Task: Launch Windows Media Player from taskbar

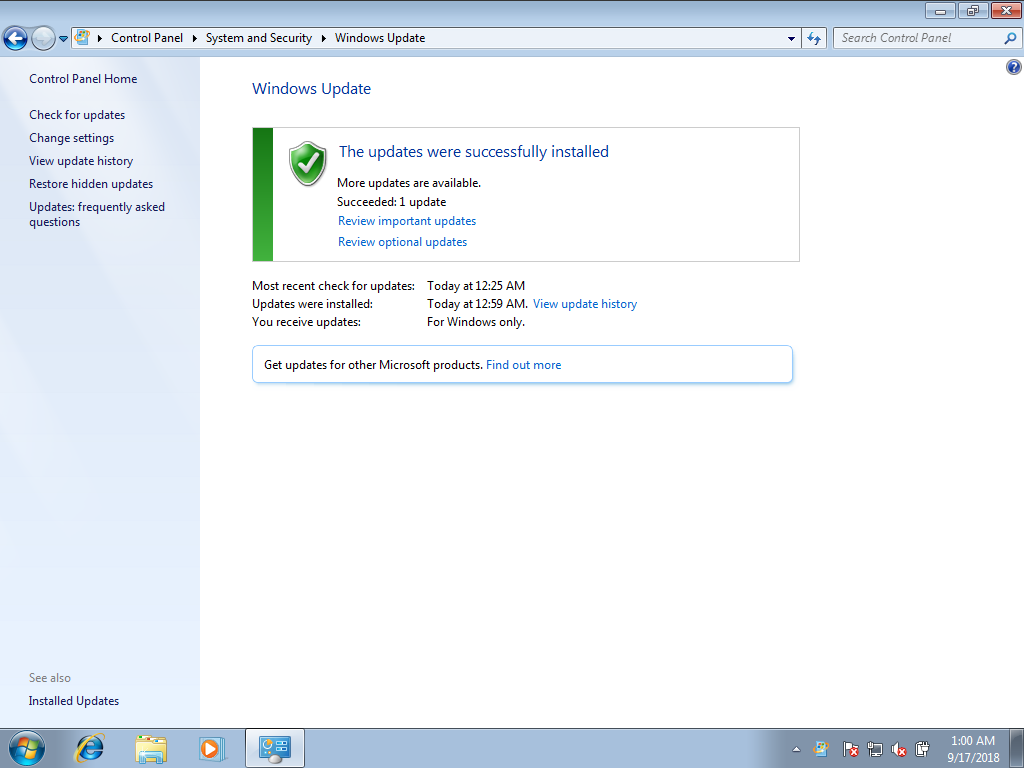Action: pyautogui.click(x=212, y=748)
